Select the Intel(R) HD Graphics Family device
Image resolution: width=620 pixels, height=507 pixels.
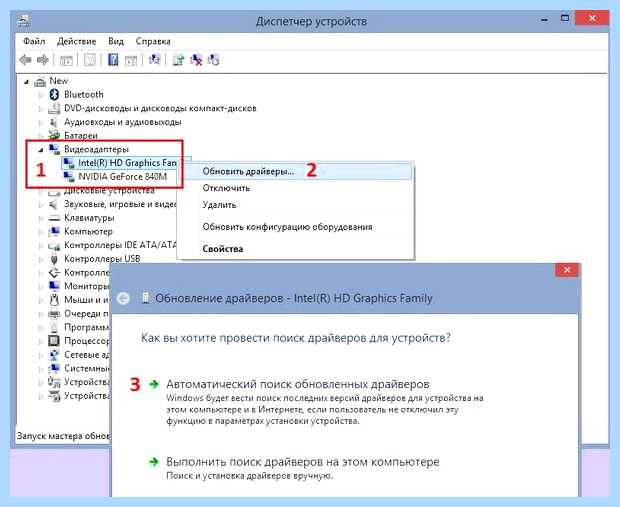point(127,163)
